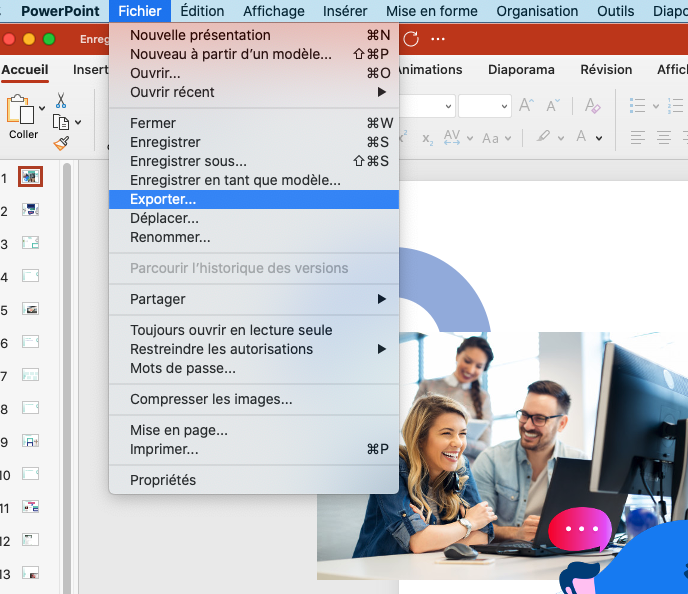Expand Ouvrir récent submenu

pos(254,92)
